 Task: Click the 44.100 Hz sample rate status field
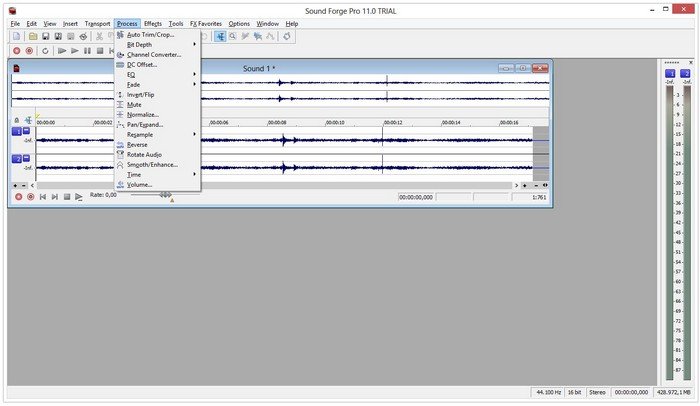548,392
